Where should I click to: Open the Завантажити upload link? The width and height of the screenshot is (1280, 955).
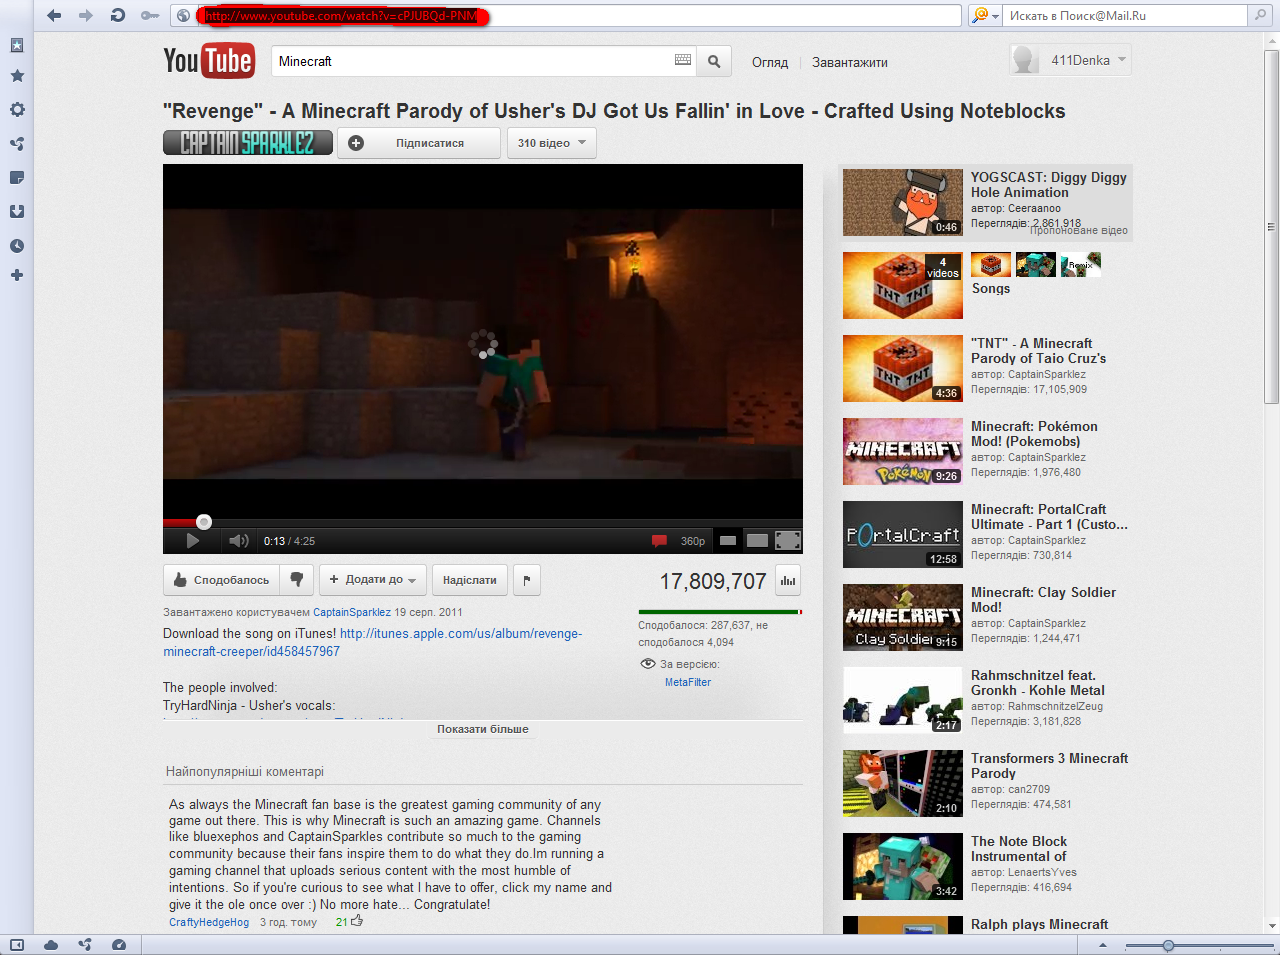pyautogui.click(x=850, y=62)
